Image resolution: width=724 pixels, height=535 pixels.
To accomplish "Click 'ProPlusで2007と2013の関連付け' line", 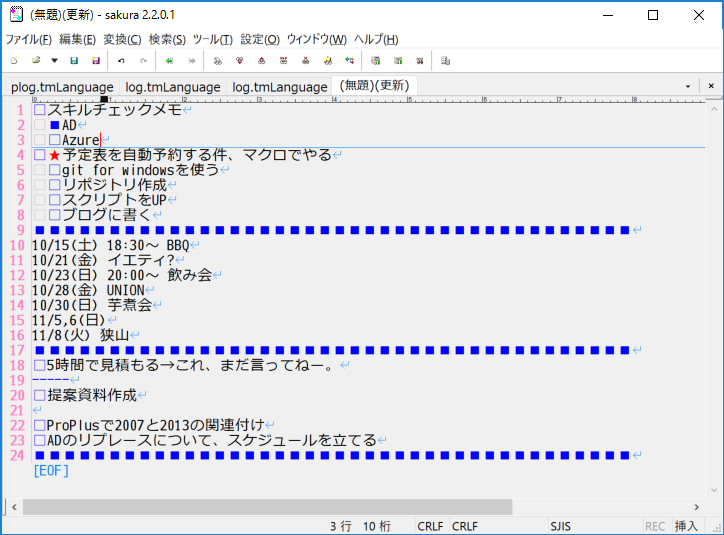I will 155,425.
